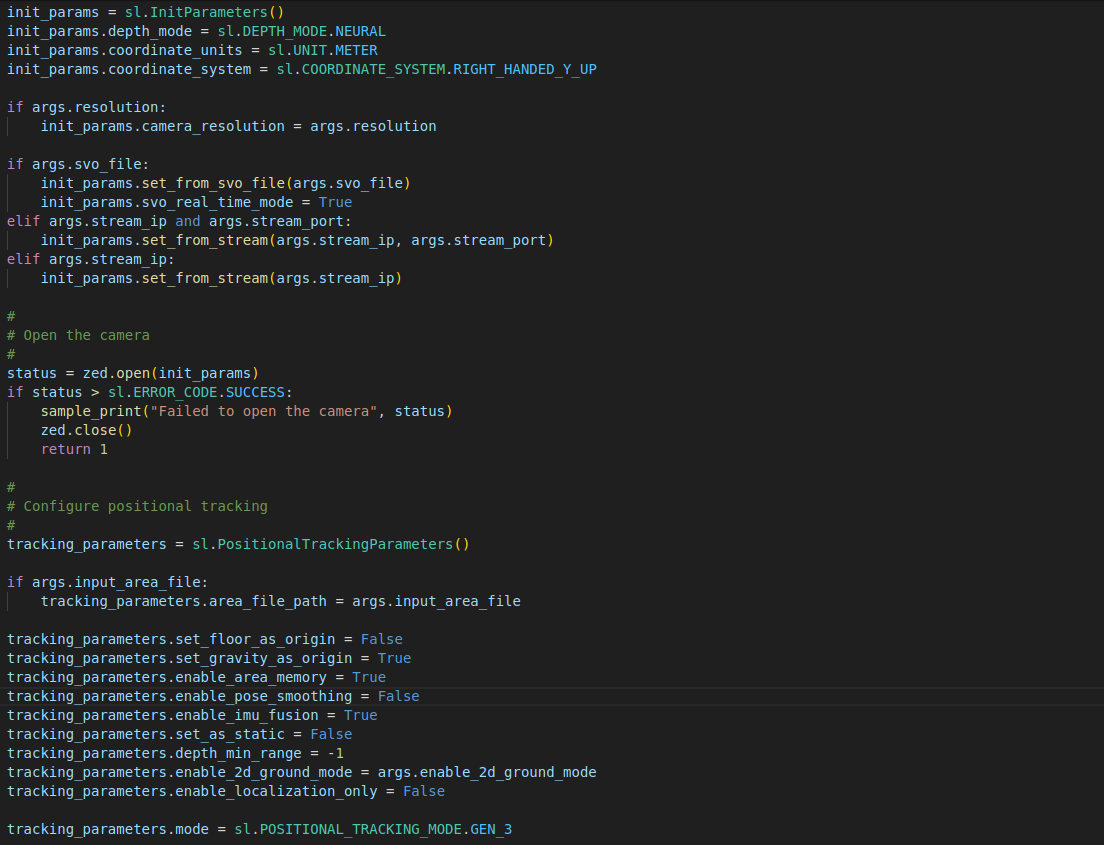Click on sl.POSITIONAL_TRACKING_MODE.GEN_3

385,829
